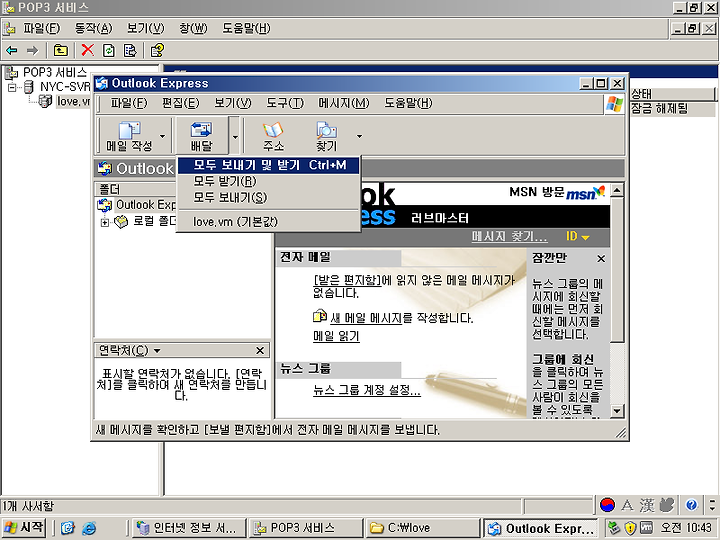Open dropdown arrow next to 메일 작성

tap(162, 136)
